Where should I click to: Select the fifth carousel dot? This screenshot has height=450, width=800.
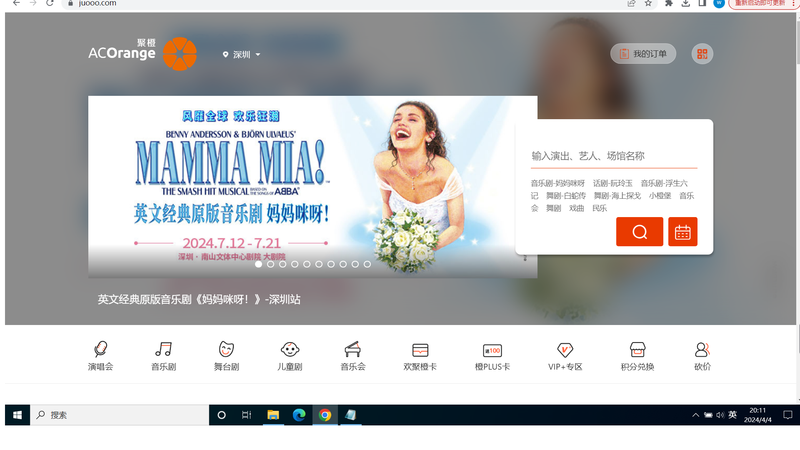pyautogui.click(x=307, y=264)
